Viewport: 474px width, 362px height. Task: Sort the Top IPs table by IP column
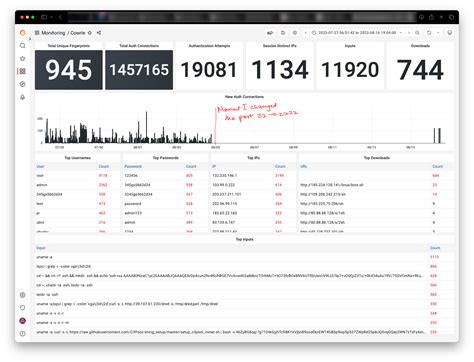pos(214,166)
